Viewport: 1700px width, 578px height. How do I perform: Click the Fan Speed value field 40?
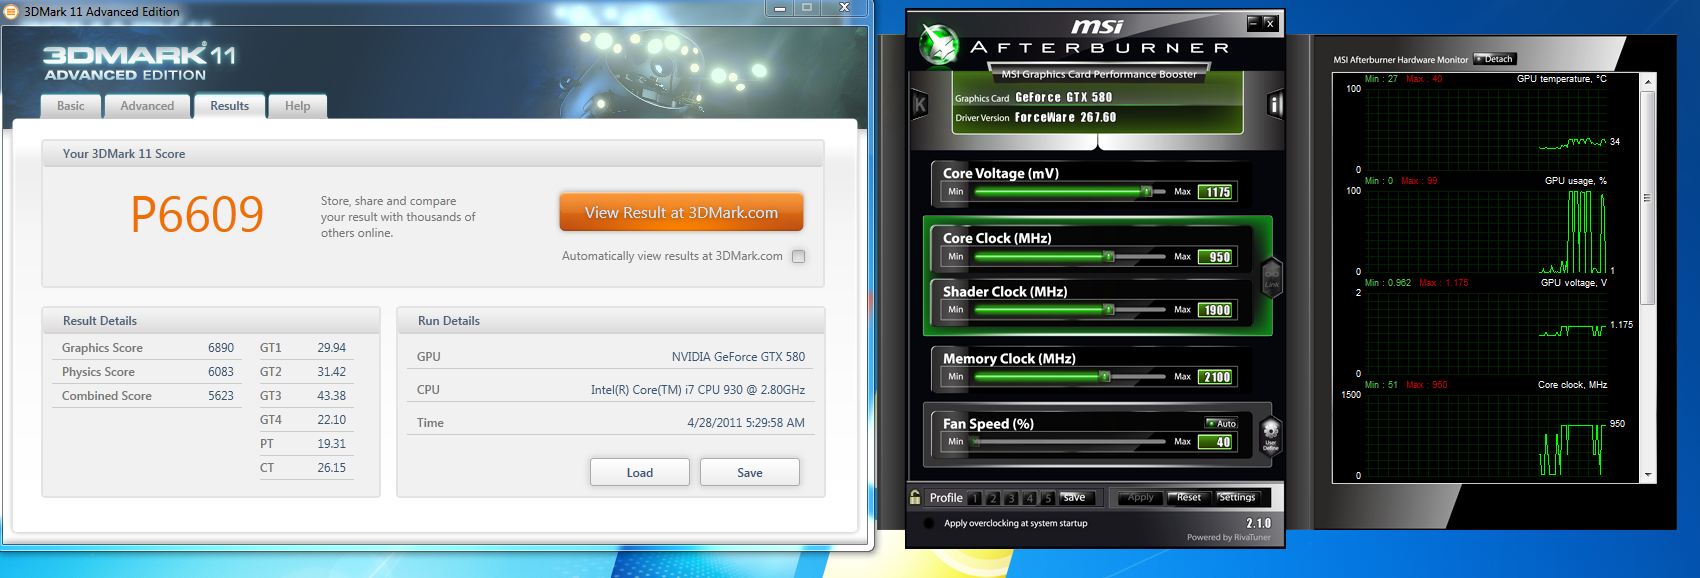click(x=1217, y=442)
